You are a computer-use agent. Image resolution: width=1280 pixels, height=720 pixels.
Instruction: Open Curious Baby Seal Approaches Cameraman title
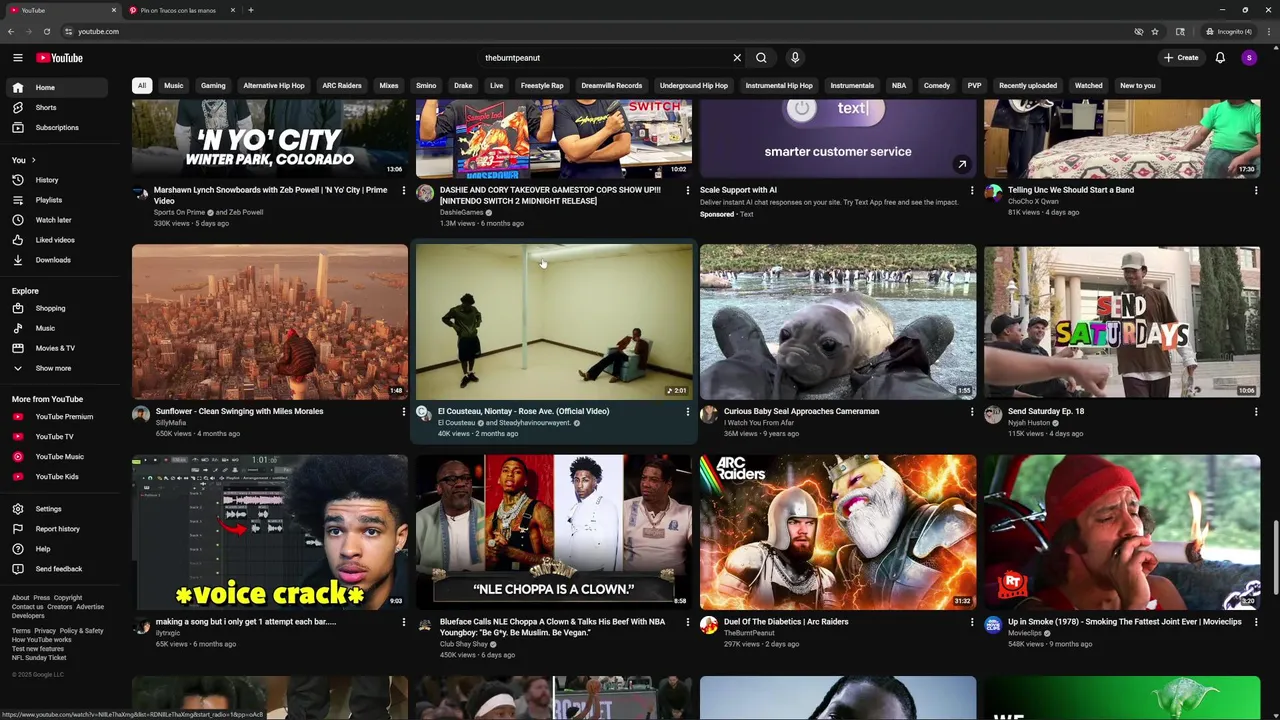point(801,411)
